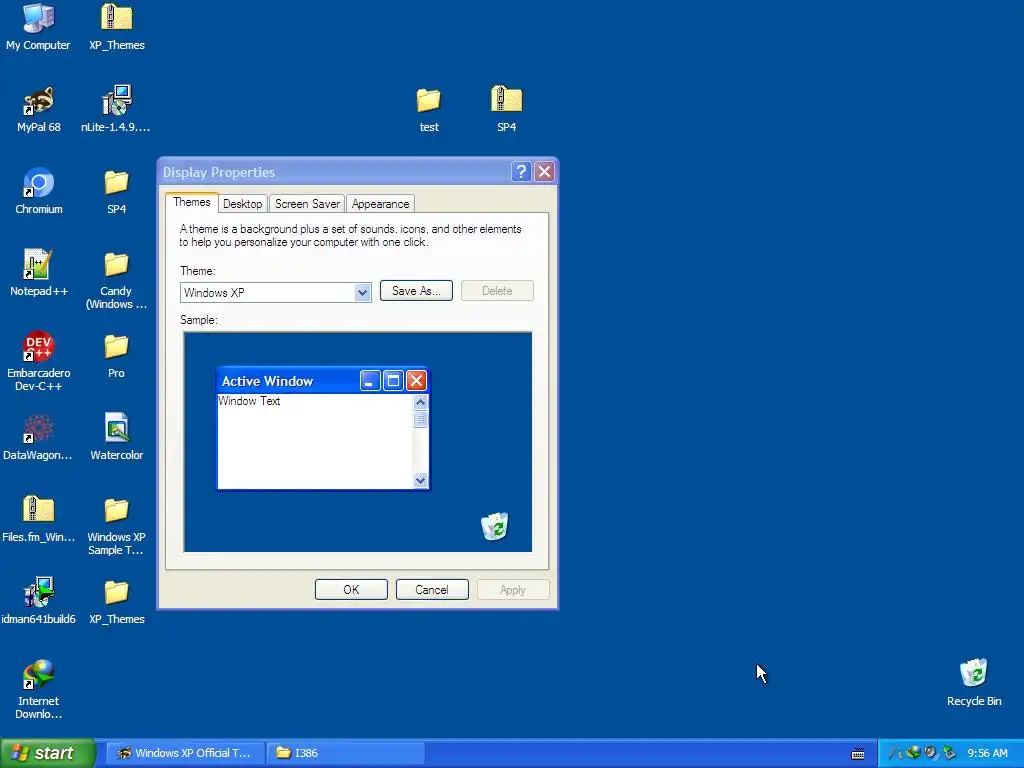Click the speaker volume tray icon
The image size is (1024, 768).
click(x=931, y=753)
